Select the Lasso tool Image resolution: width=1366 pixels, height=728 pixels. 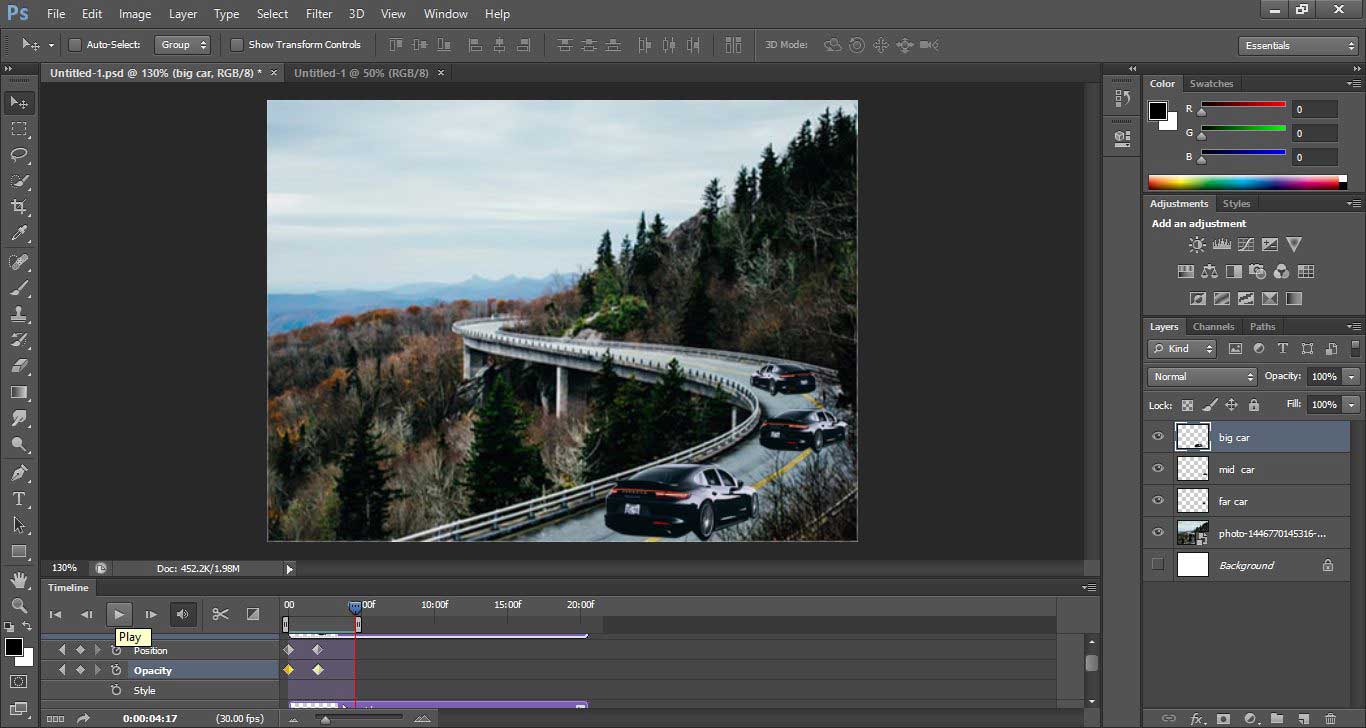click(19, 155)
